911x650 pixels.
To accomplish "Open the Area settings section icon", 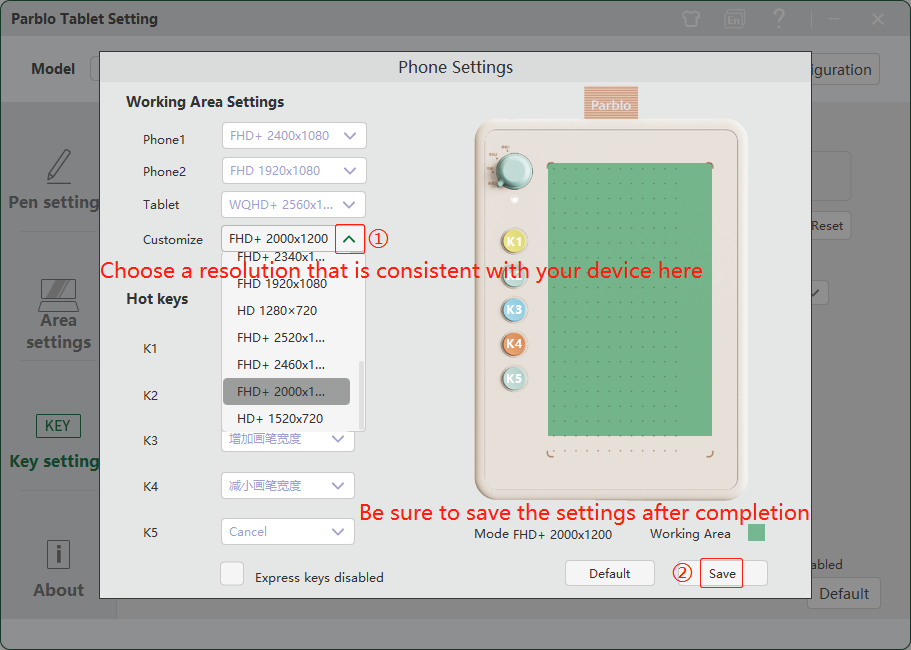I will [x=59, y=295].
